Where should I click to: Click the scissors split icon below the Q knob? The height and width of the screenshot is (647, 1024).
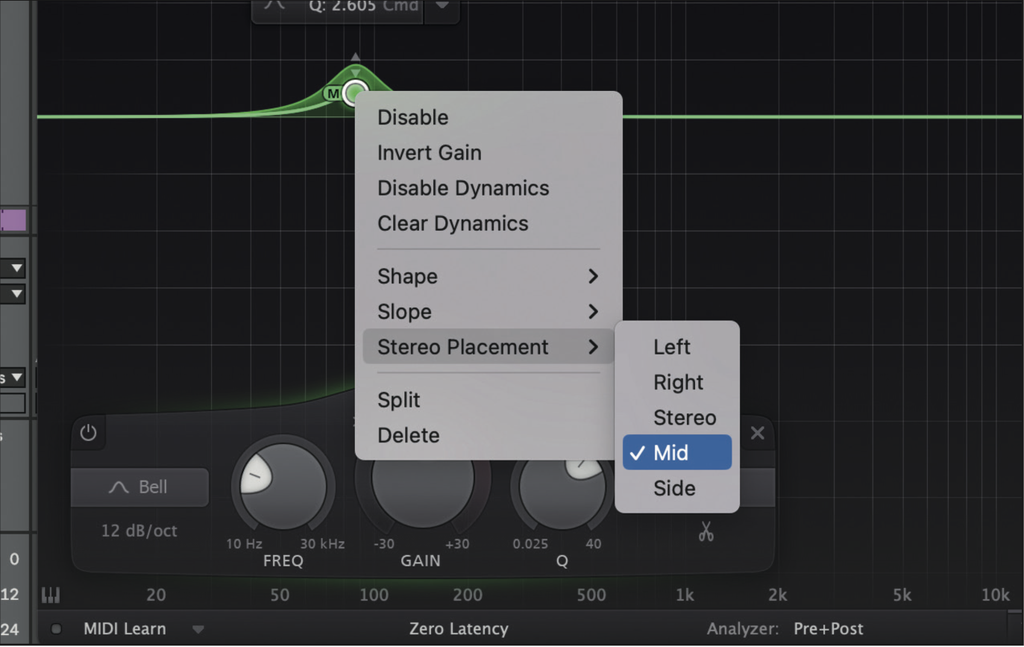(706, 532)
